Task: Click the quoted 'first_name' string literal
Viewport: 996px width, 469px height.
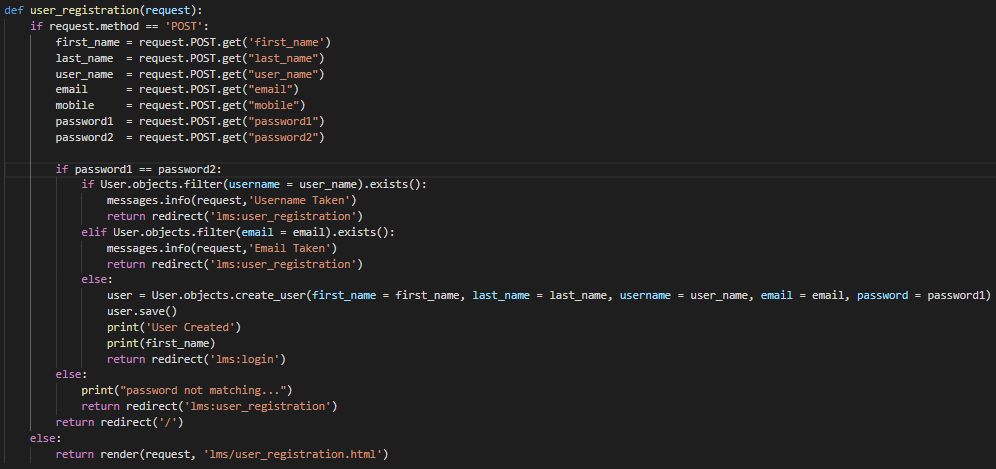Action: coord(288,43)
